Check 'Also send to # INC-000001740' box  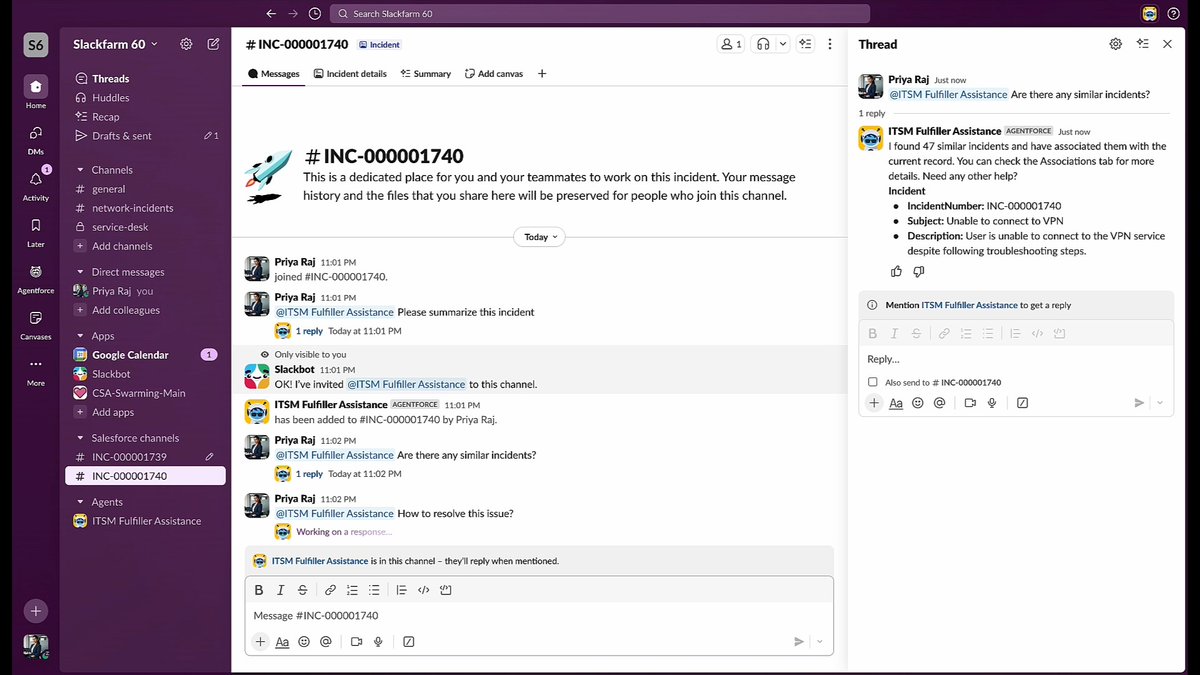tap(873, 382)
